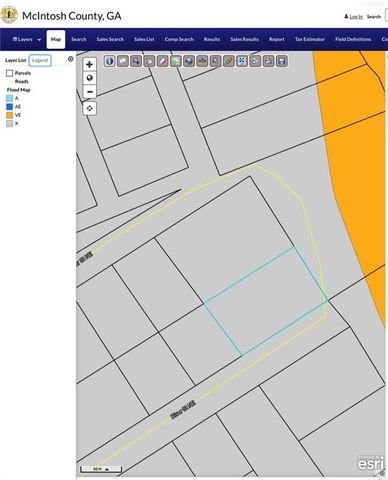The image size is (388, 480).
Task: Click the blue globe icon in map toolbar
Action: 189,61
